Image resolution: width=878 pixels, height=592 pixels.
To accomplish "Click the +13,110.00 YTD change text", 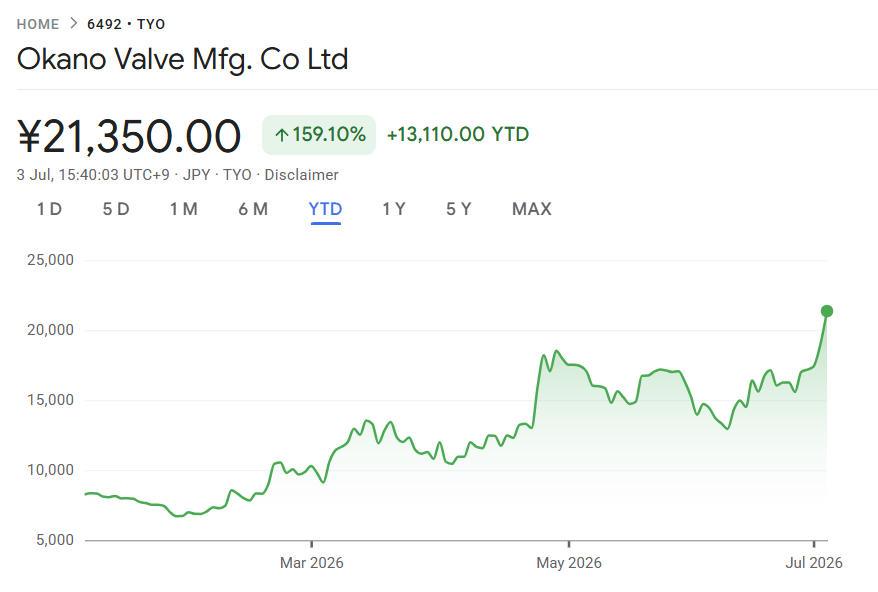I will point(458,134).
